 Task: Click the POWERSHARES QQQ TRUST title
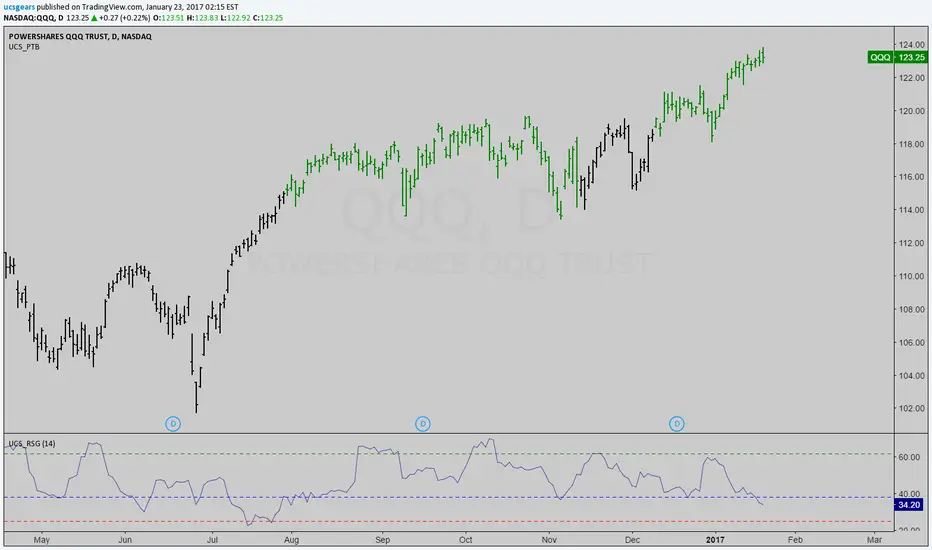[80, 36]
